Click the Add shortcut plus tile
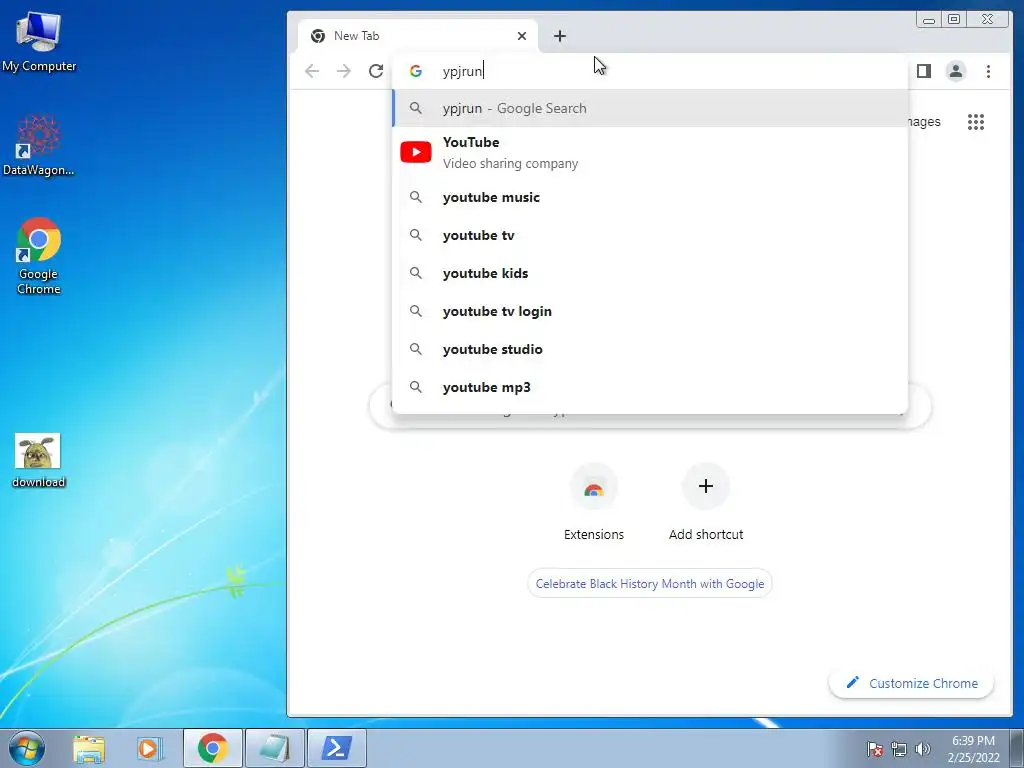Image resolution: width=1024 pixels, height=768 pixels. click(x=705, y=503)
